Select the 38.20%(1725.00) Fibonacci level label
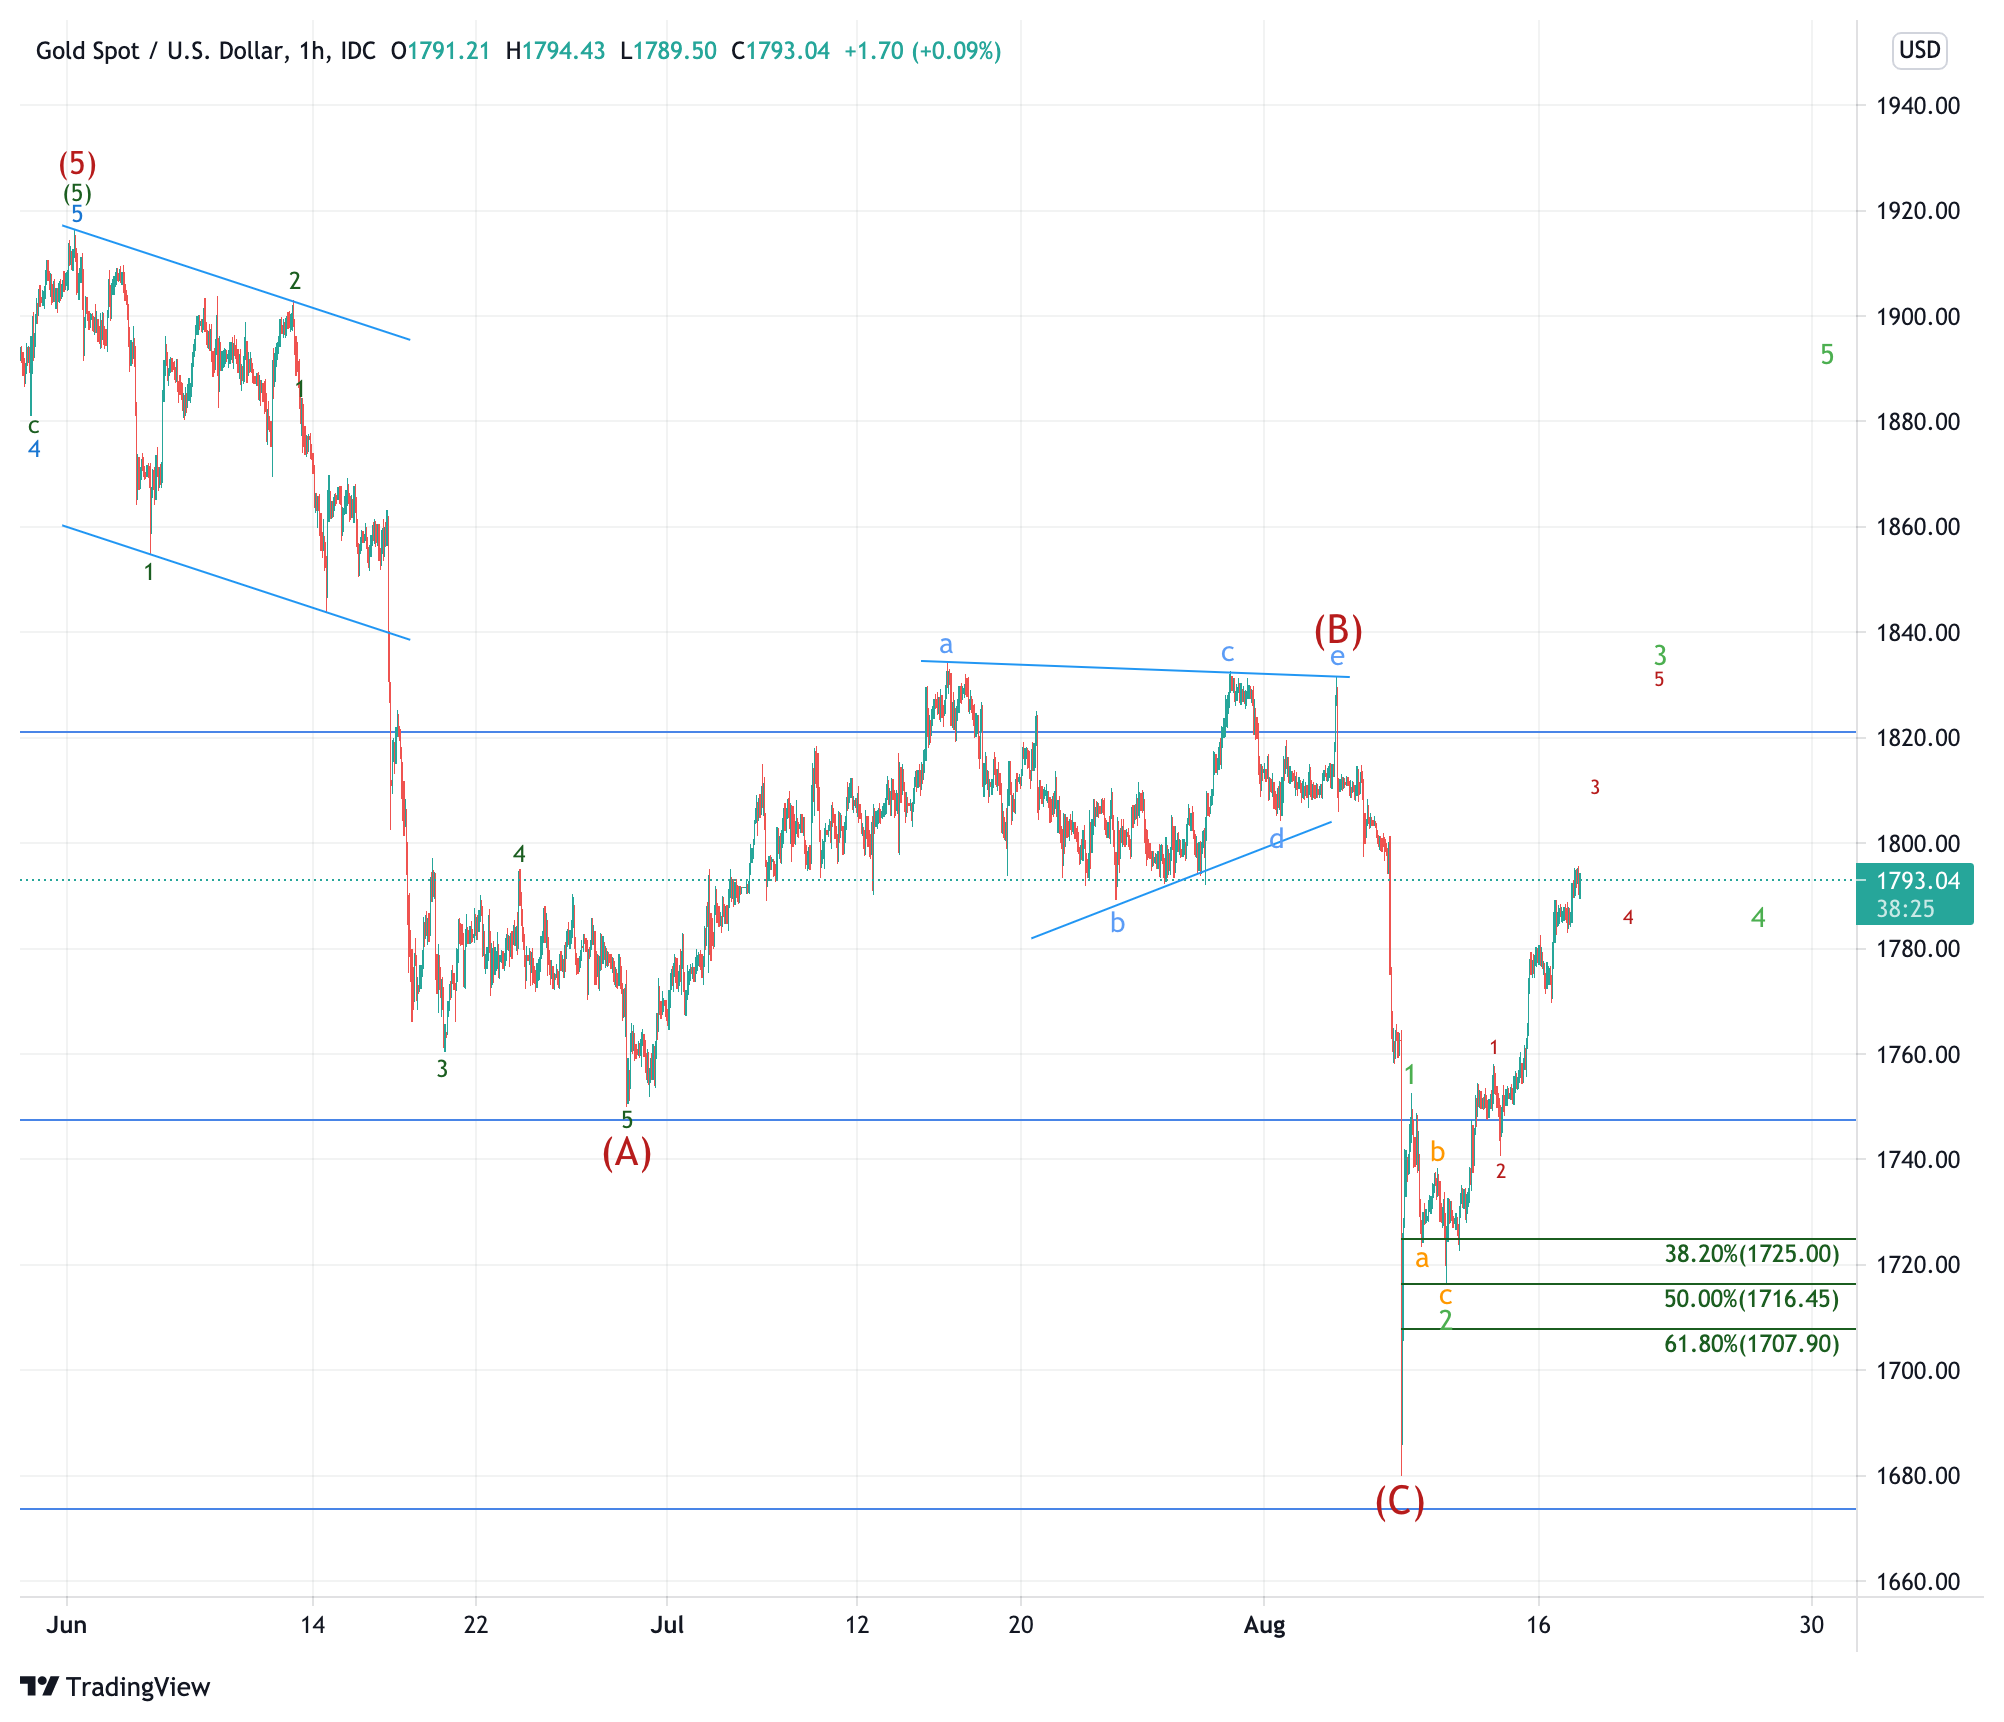Image resolution: width=2004 pixels, height=1722 pixels. (x=1751, y=1254)
